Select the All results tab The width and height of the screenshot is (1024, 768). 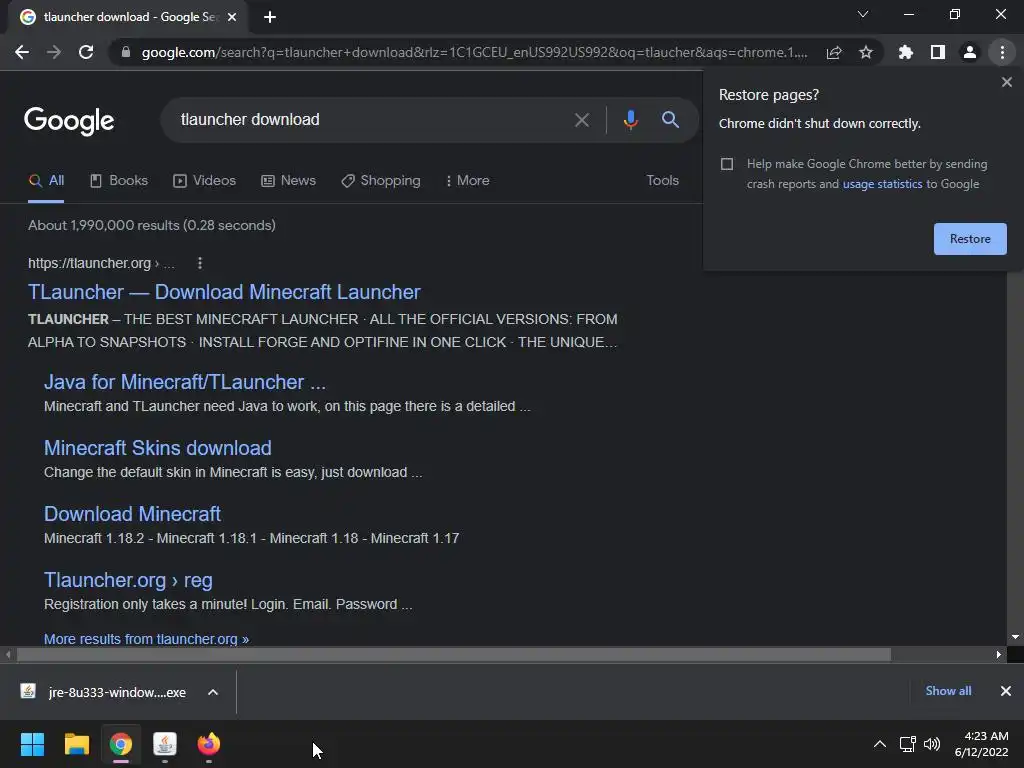(46, 181)
